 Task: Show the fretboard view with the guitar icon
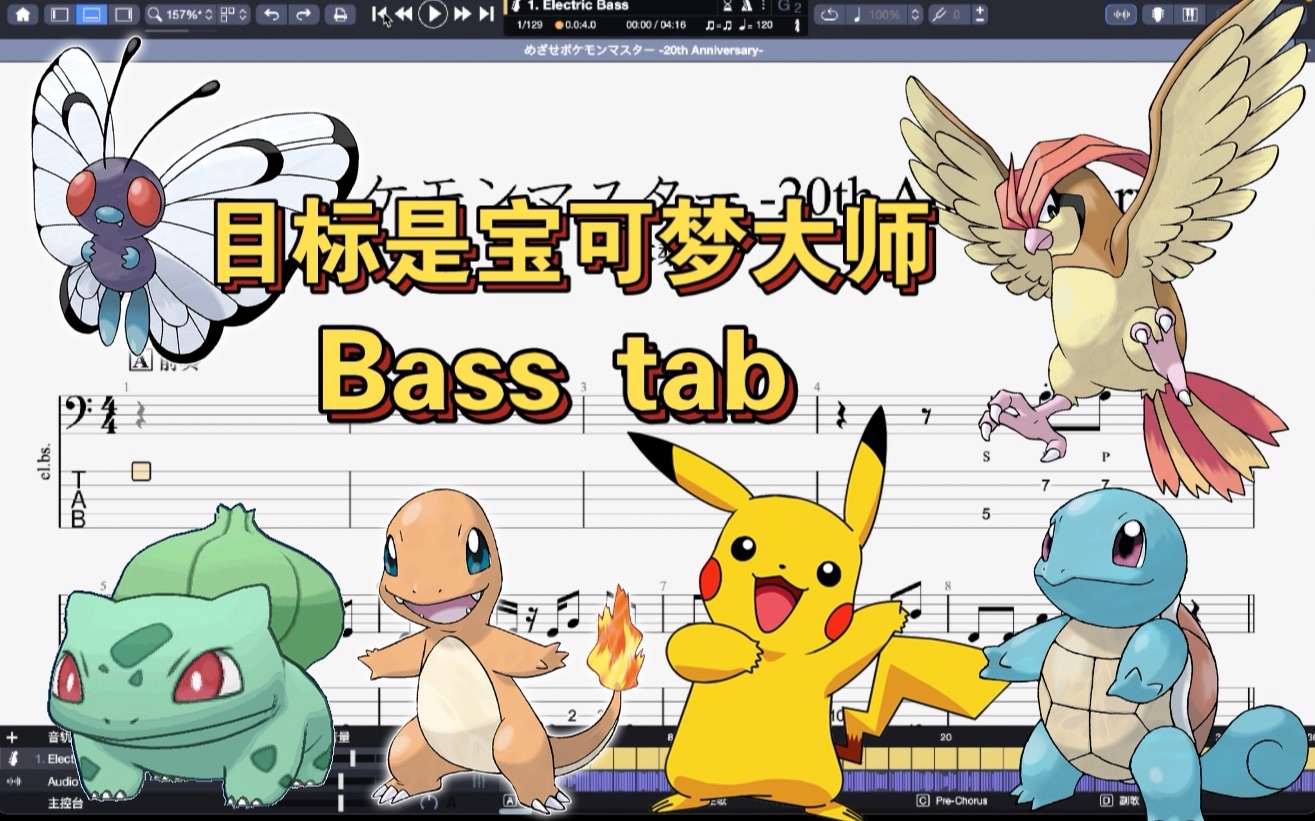click(x=1156, y=15)
